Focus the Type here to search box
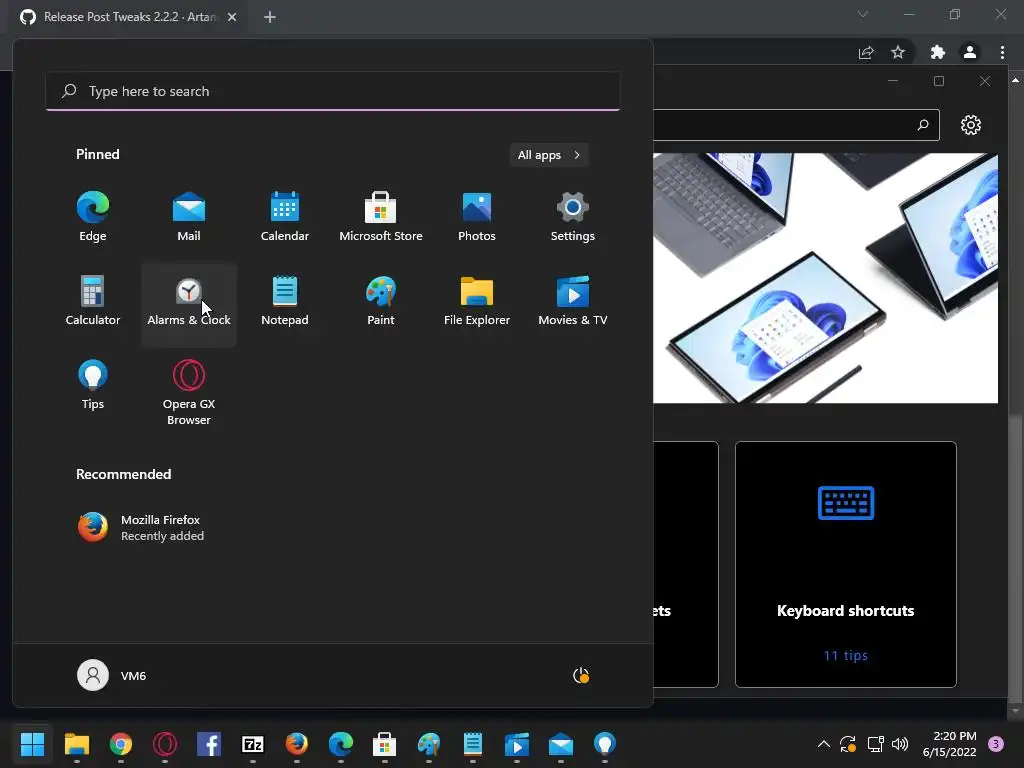The image size is (1024, 768). click(x=333, y=91)
